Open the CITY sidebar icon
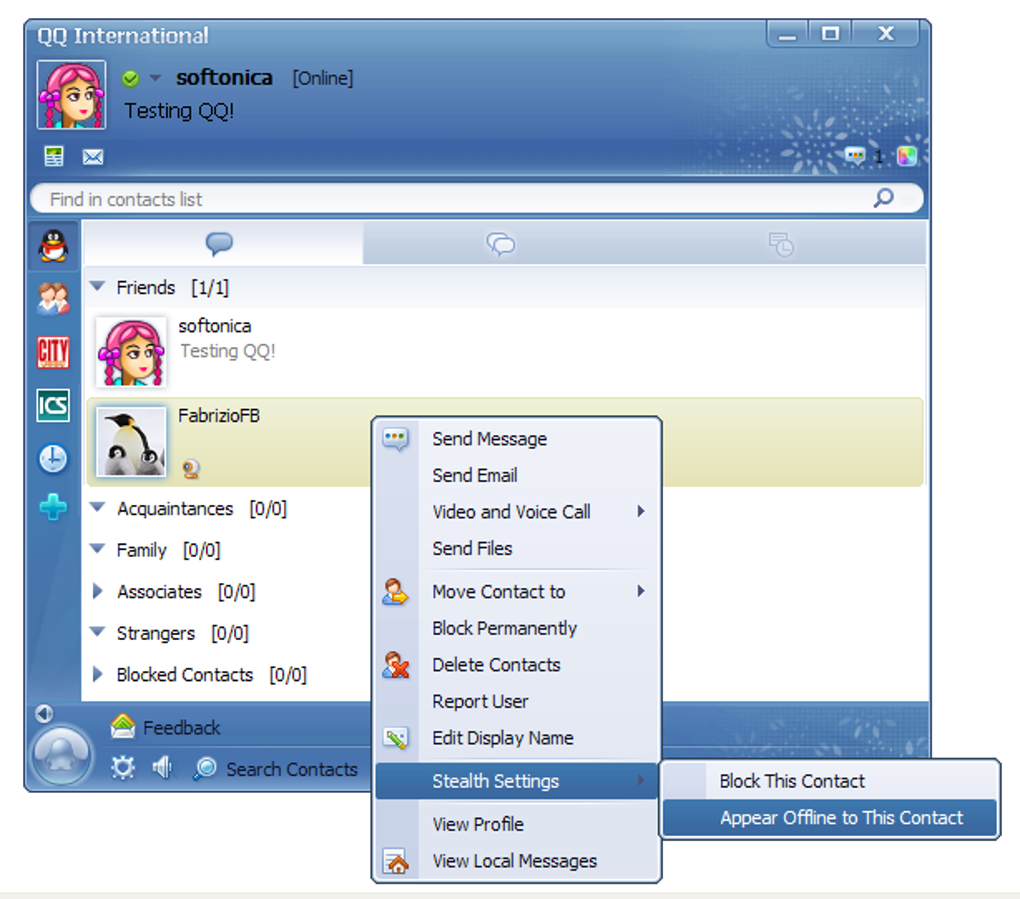This screenshot has height=899, width=1020. coord(53,353)
